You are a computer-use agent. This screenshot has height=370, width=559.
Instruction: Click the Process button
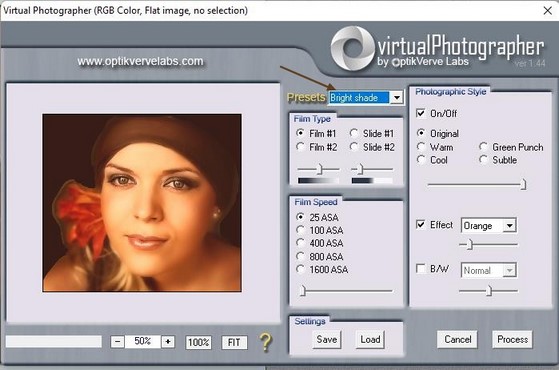tap(512, 339)
